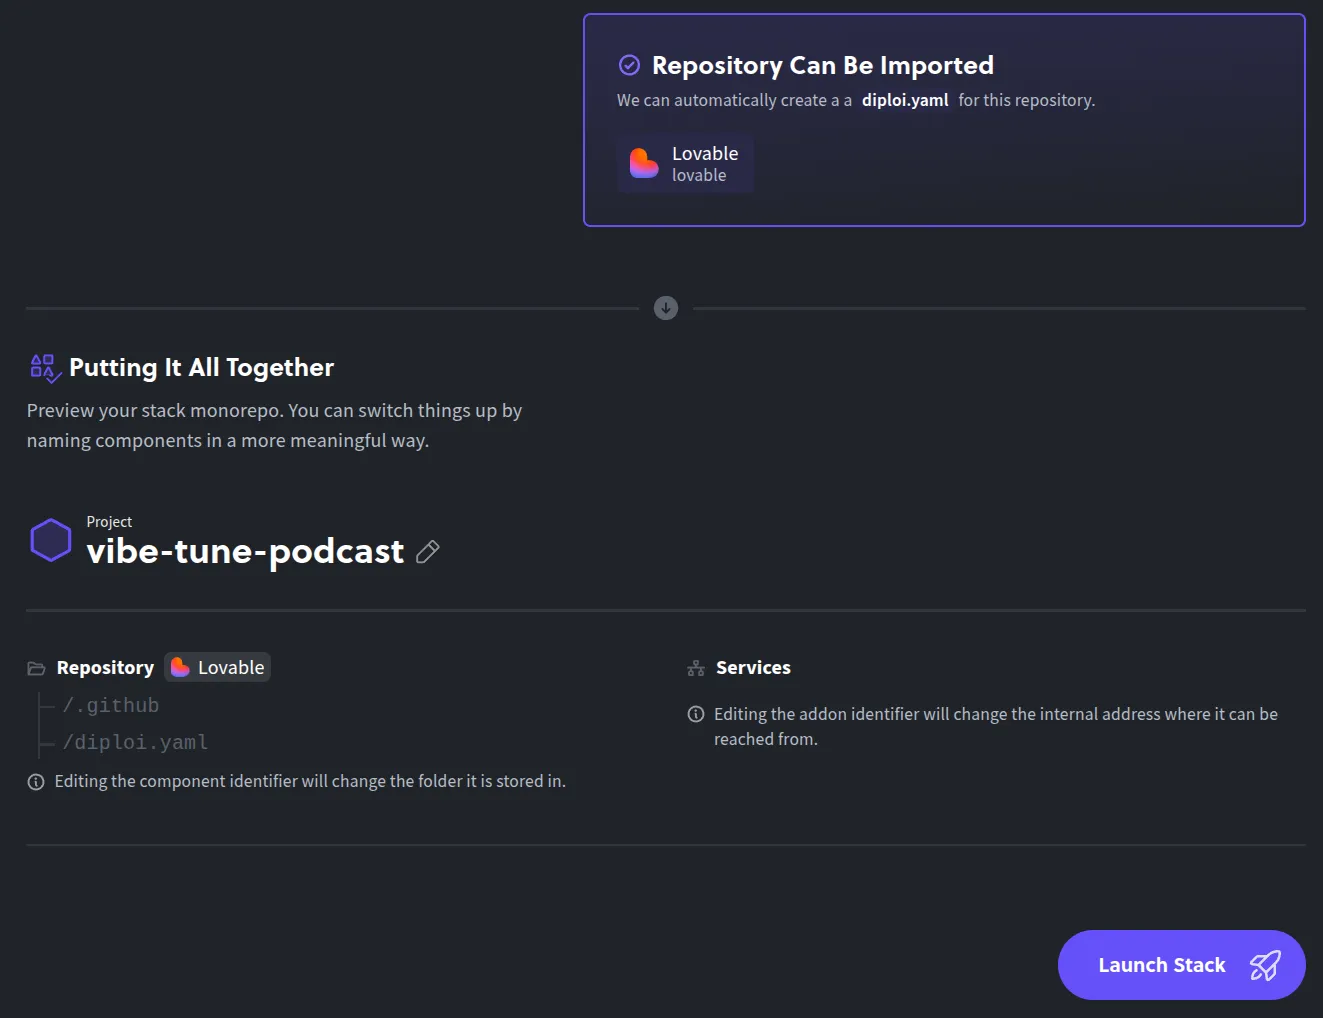Click the services network icon beside Services
Screen dimensions: 1323x1018
click(x=696, y=667)
